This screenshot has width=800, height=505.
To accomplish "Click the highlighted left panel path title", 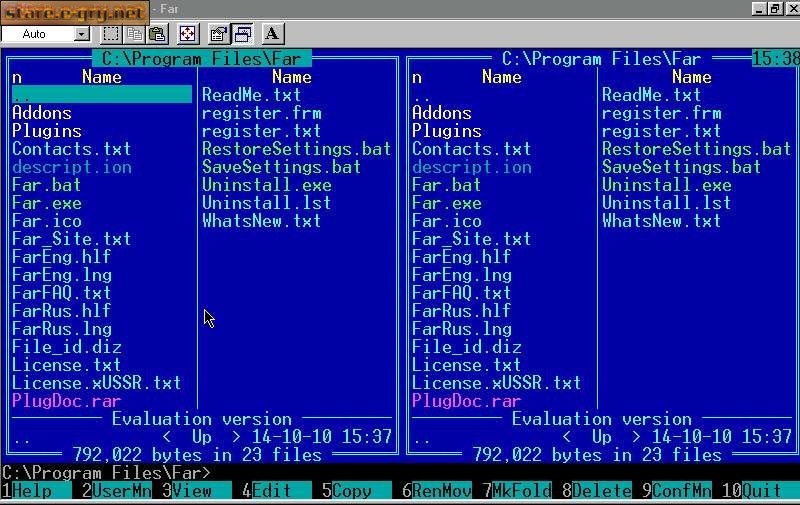I will 202,59.
